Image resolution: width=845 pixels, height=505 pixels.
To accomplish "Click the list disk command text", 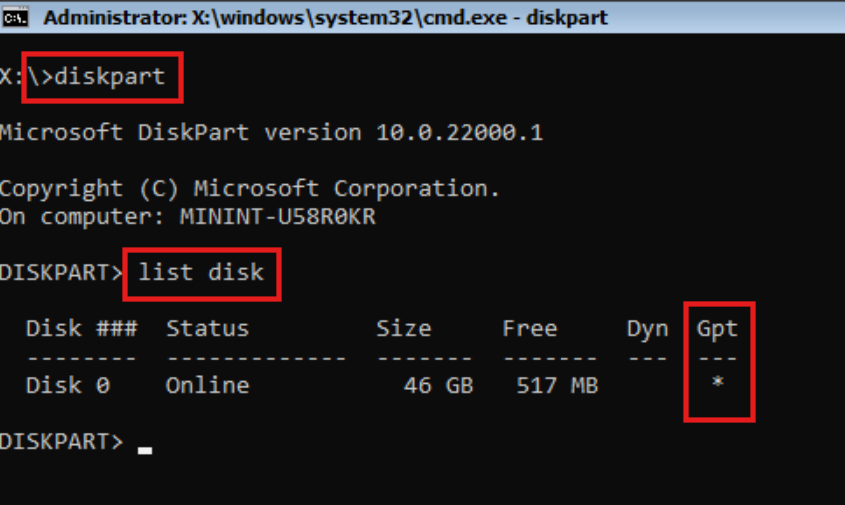I will point(201,271).
